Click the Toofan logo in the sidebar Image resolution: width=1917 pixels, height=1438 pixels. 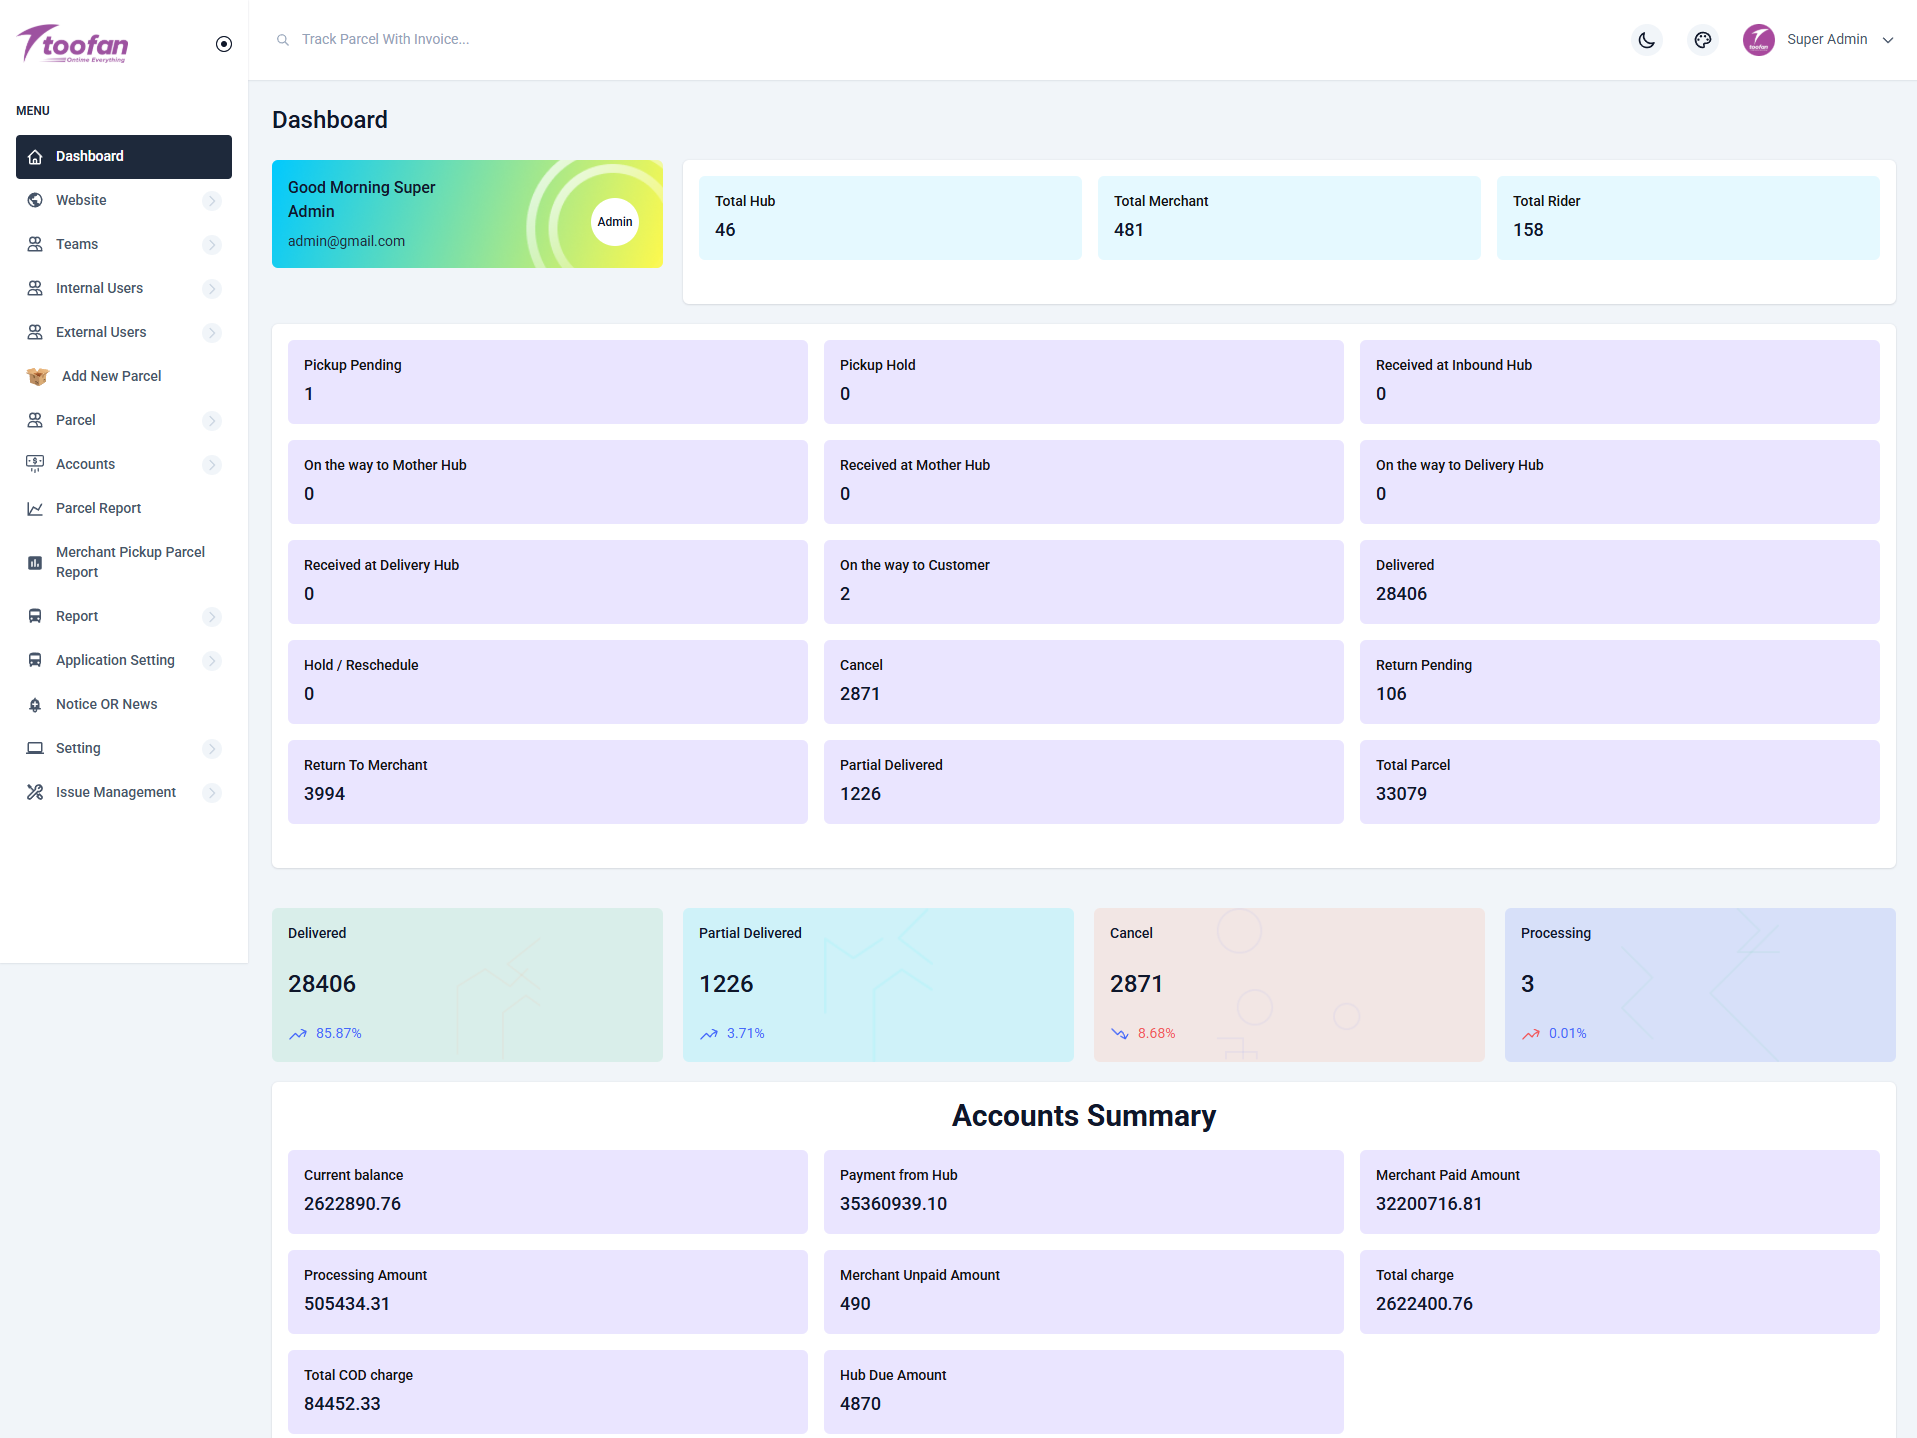[73, 42]
